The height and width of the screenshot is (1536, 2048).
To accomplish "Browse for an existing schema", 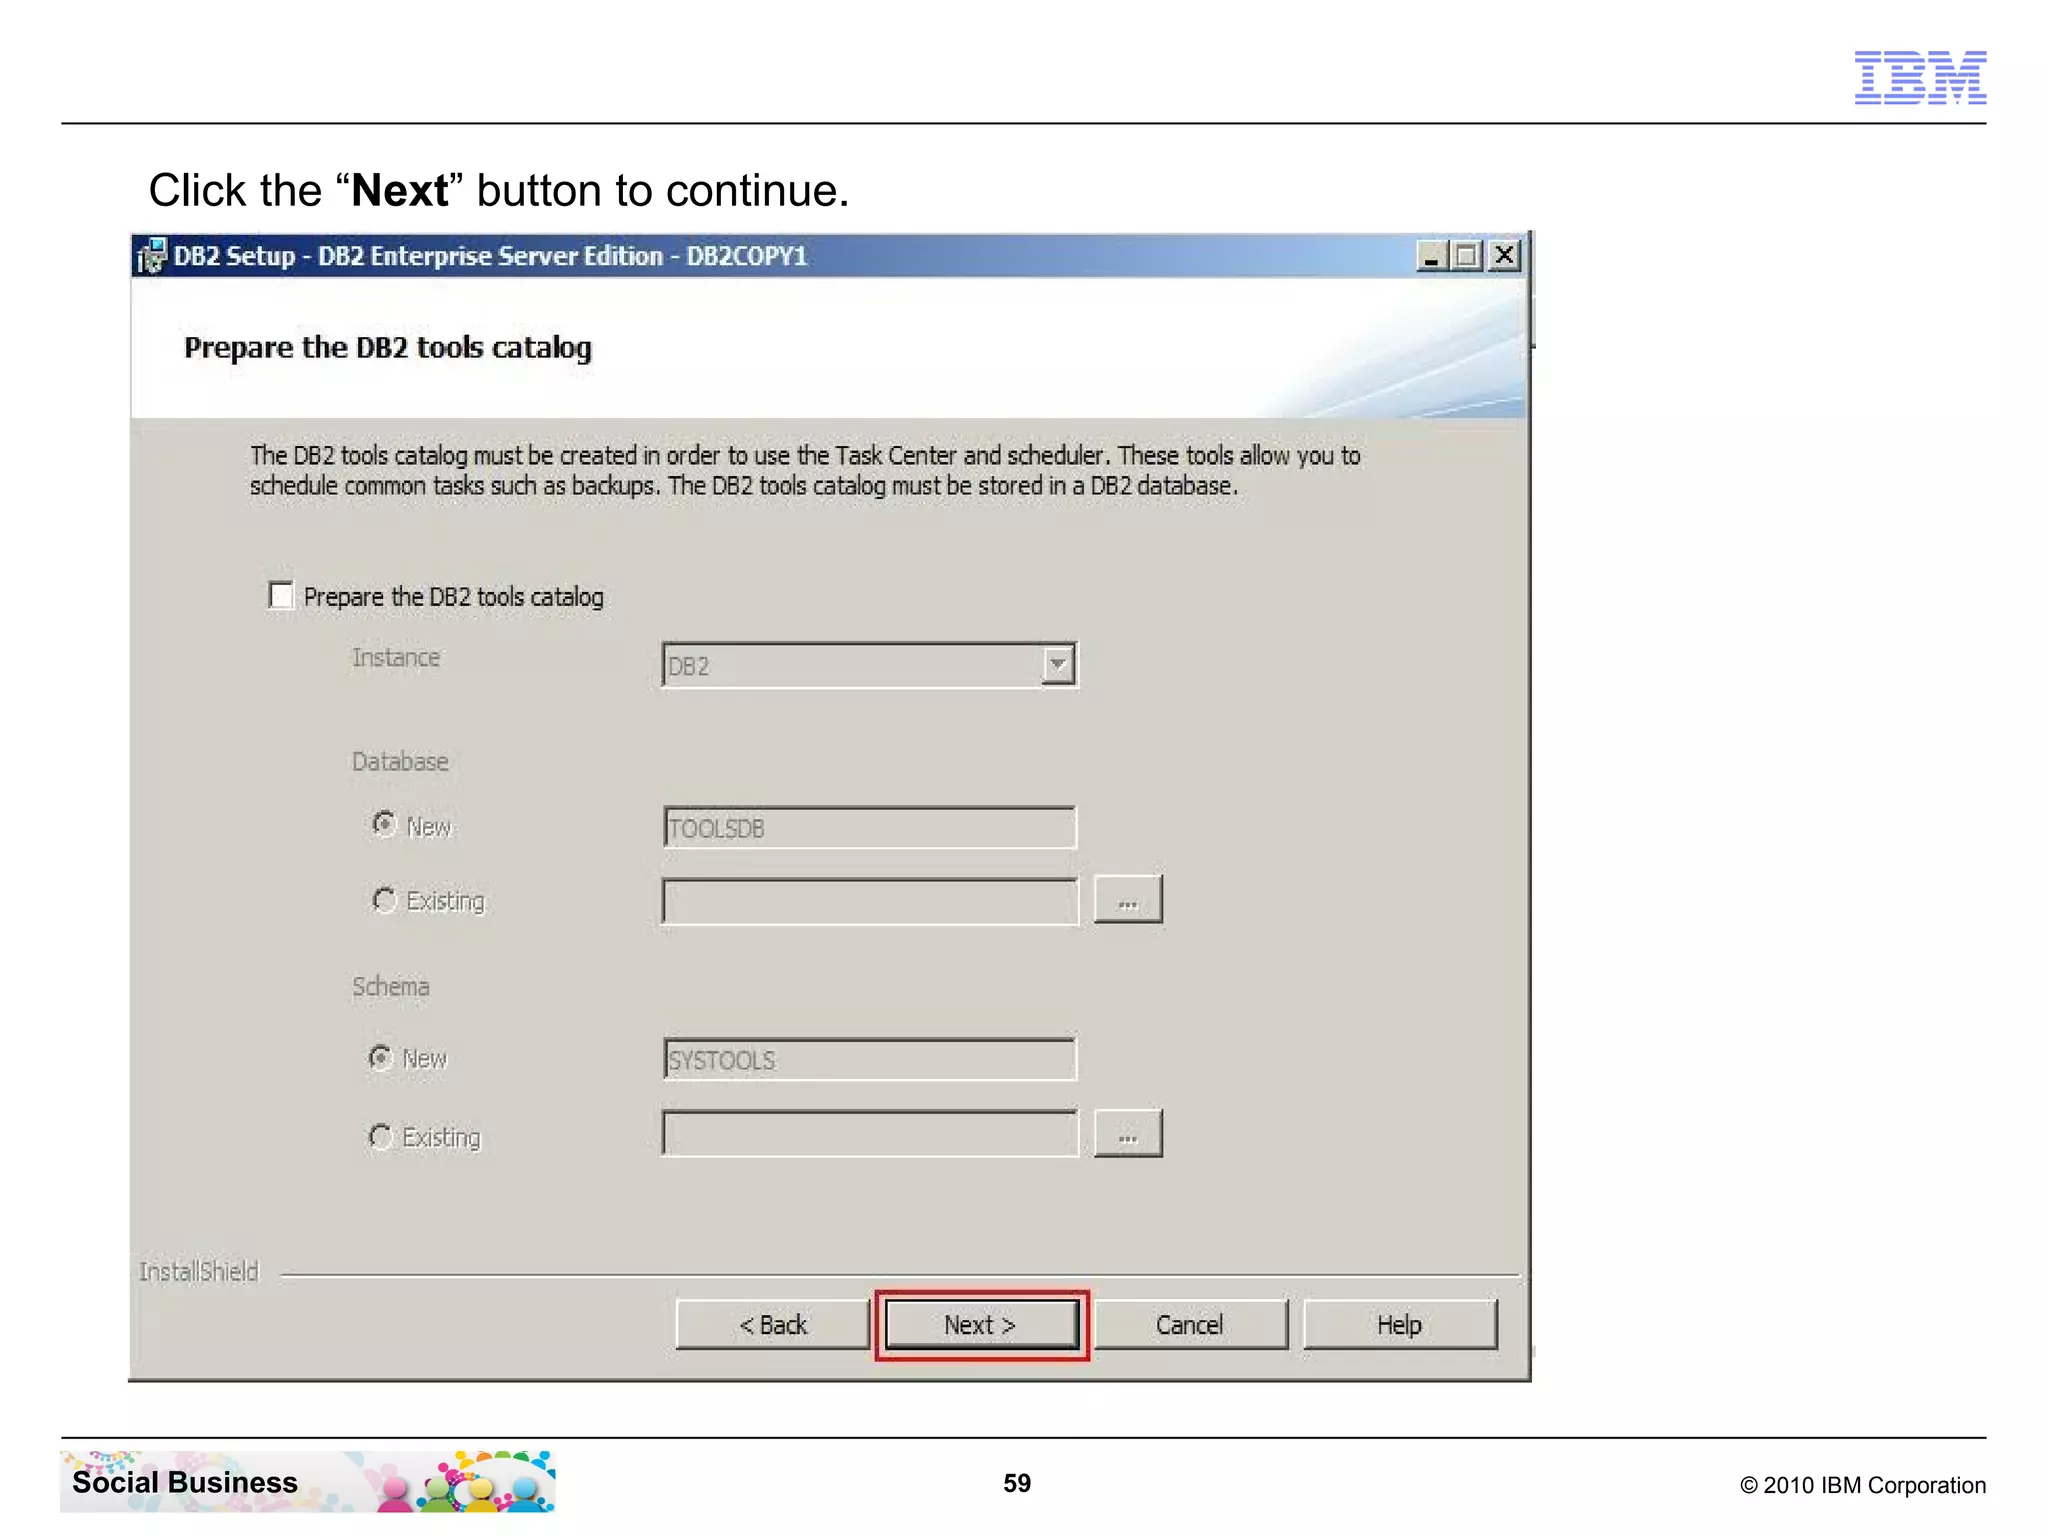I will pos(1128,1134).
